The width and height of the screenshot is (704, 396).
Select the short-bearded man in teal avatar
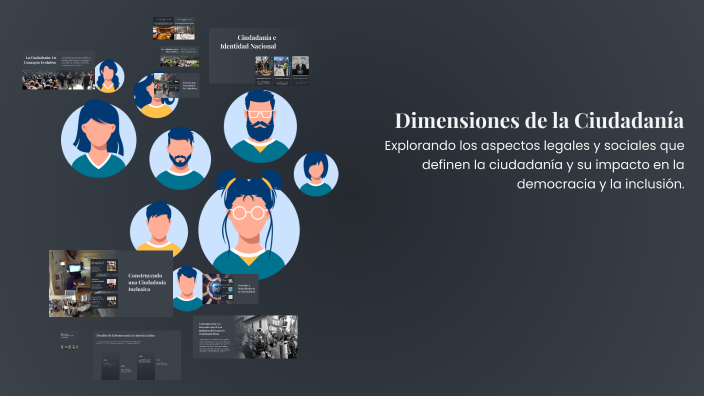180,159
